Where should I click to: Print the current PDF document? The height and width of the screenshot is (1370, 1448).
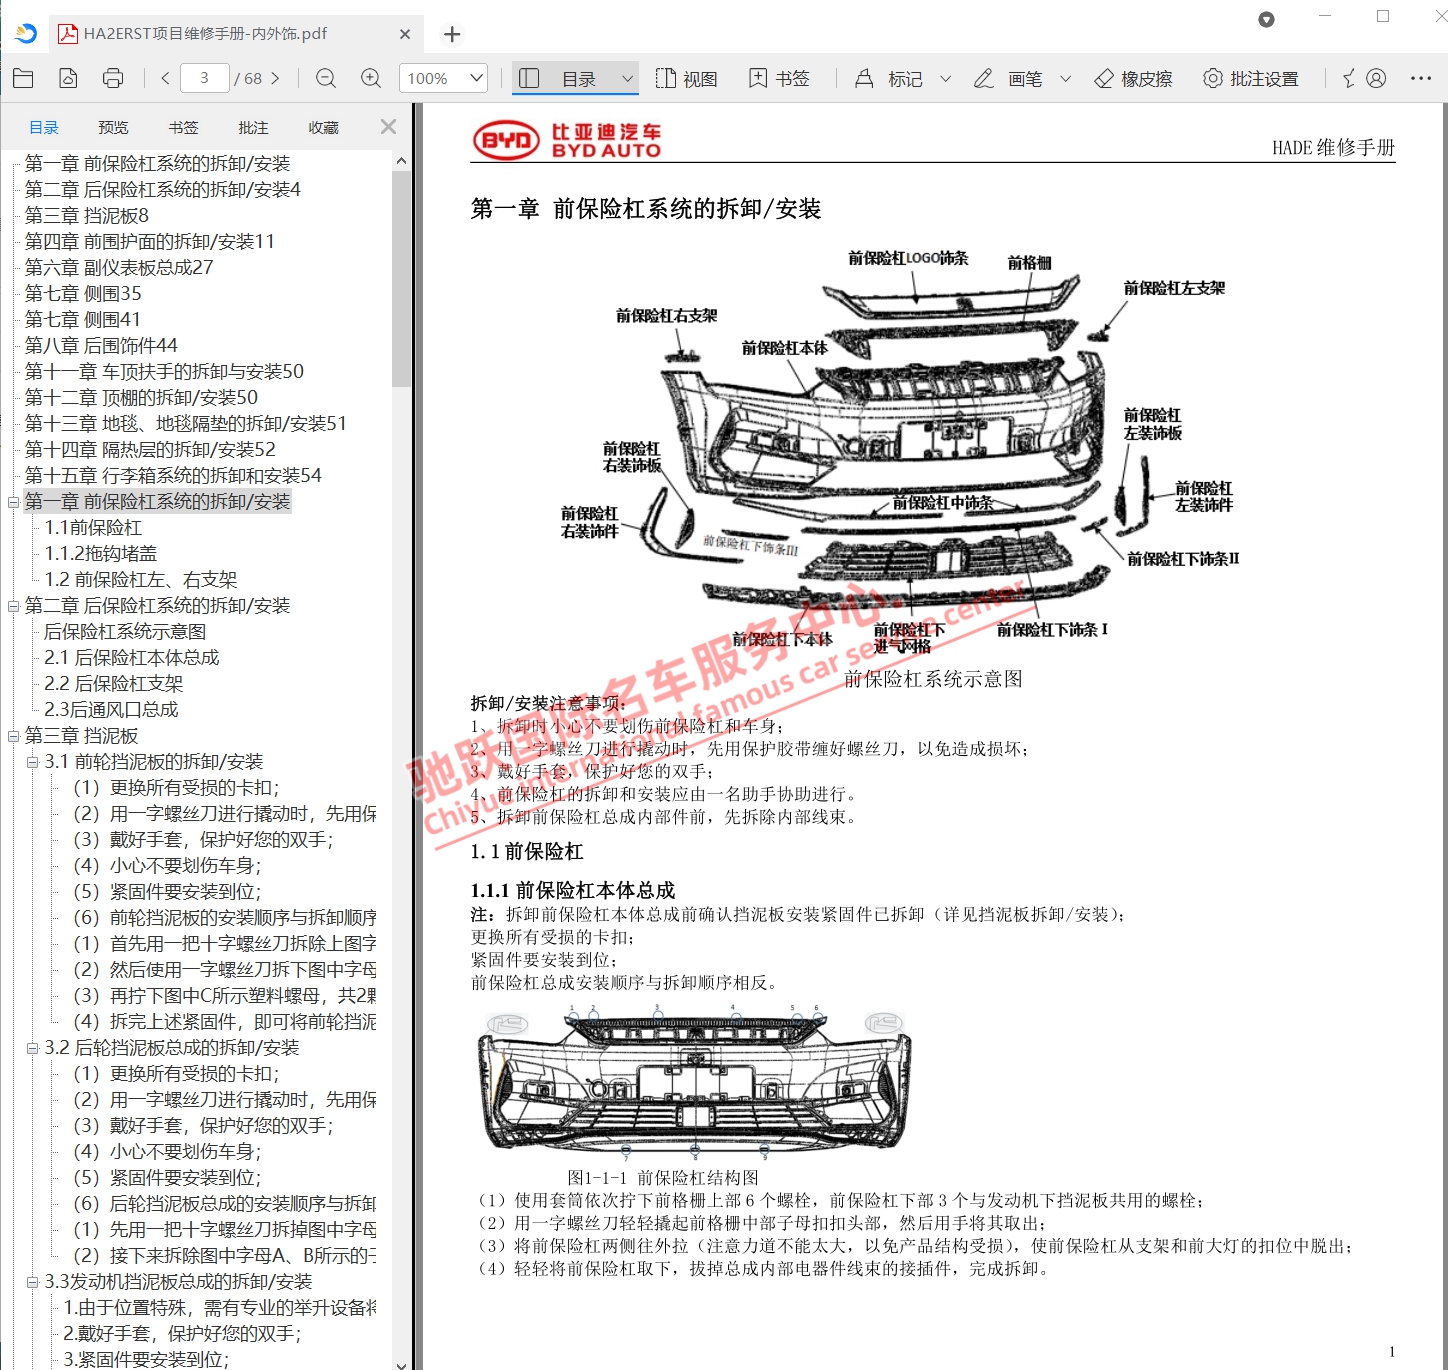113,77
